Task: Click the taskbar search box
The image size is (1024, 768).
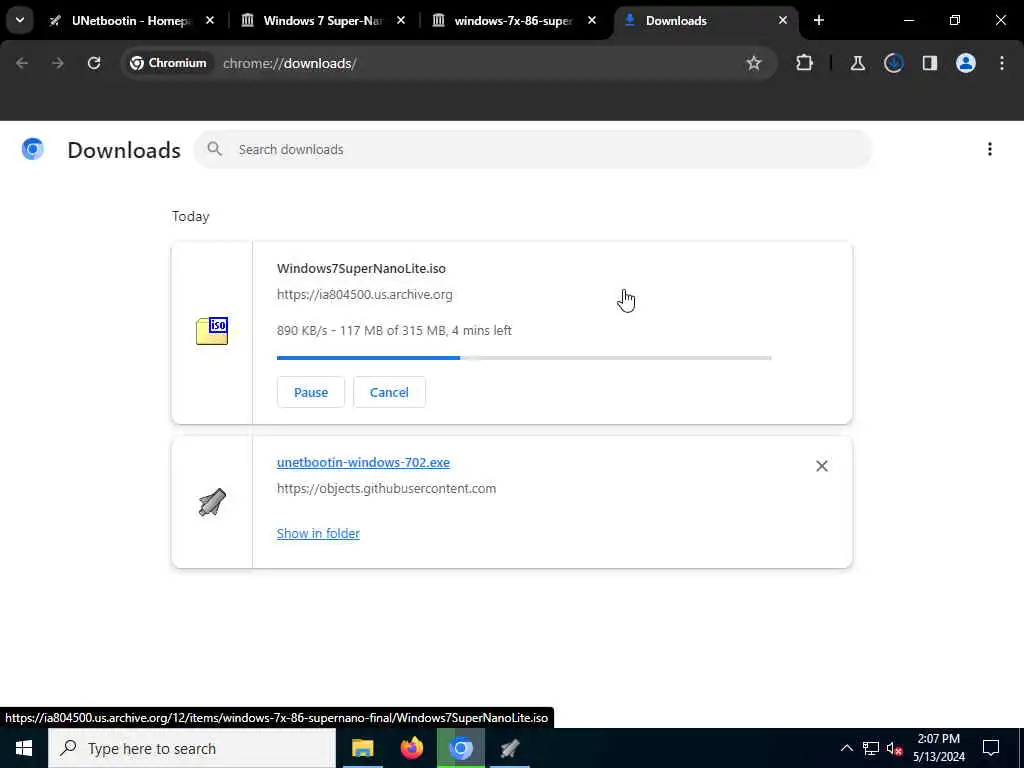Action: pyautogui.click(x=192, y=748)
